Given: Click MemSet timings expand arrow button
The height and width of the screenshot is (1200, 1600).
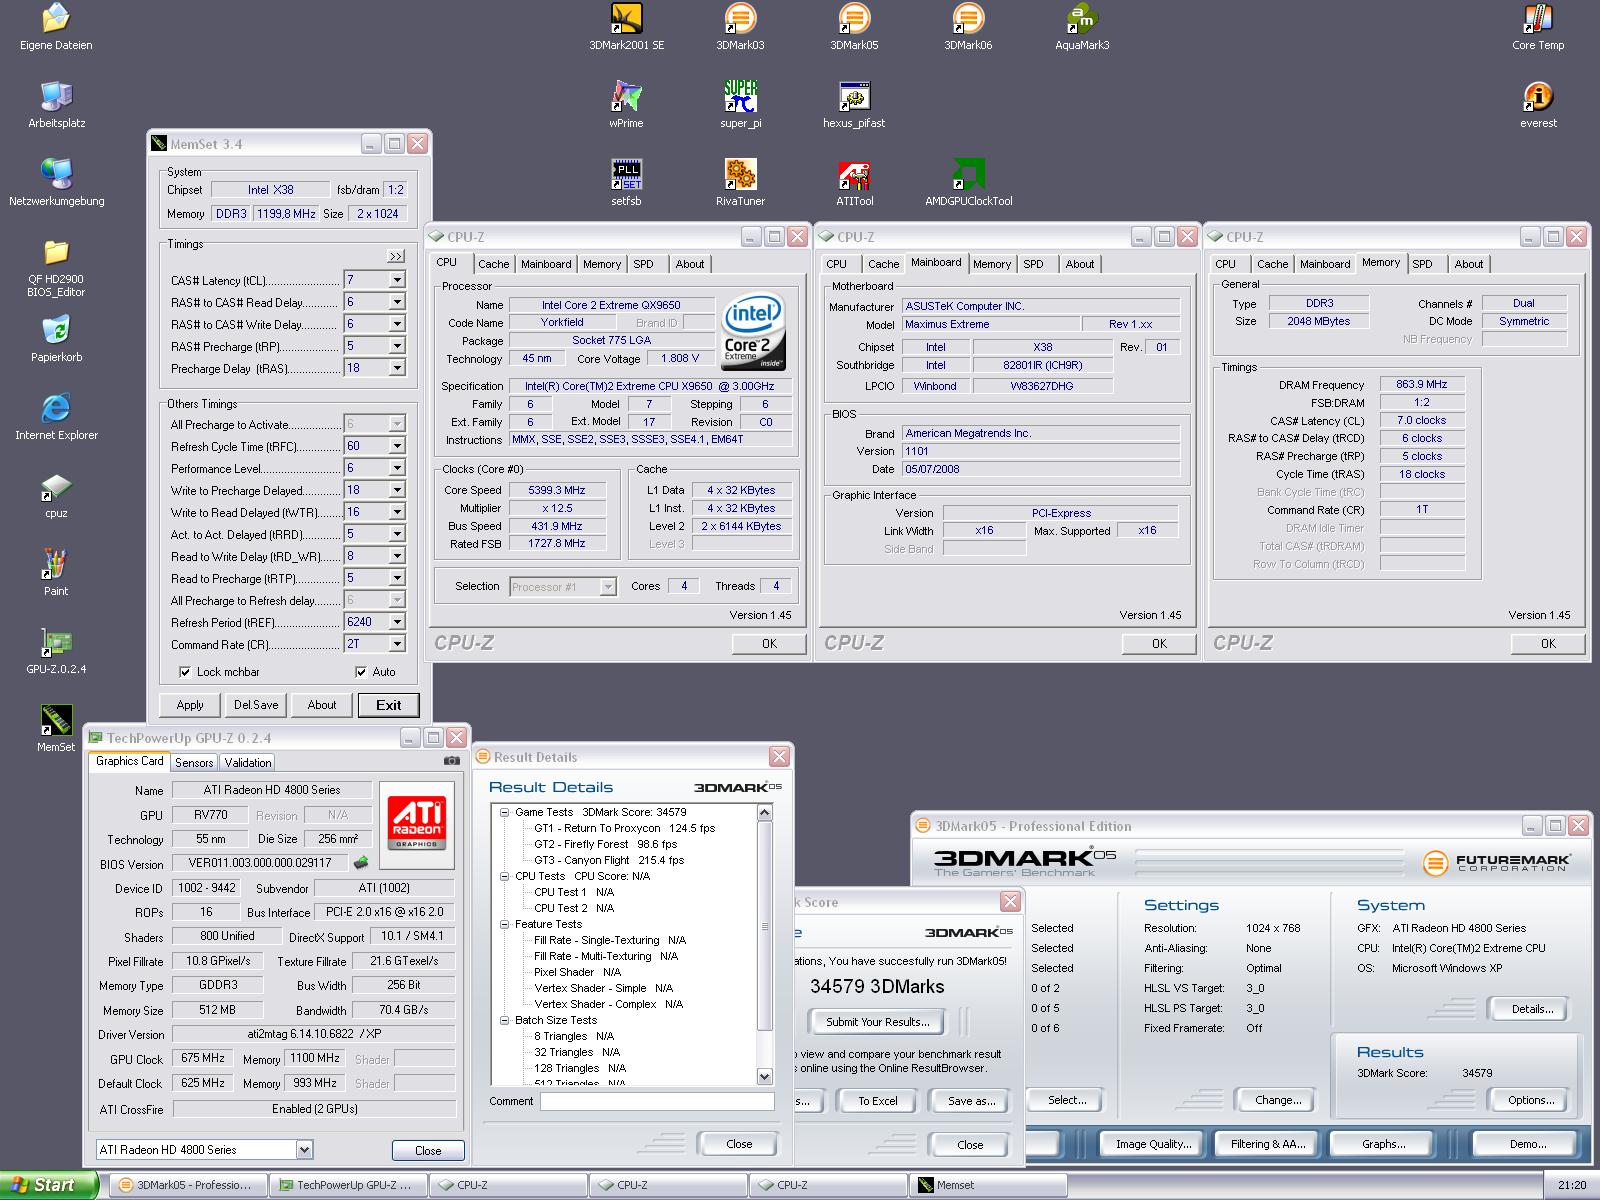Looking at the screenshot, I should click(x=396, y=256).
